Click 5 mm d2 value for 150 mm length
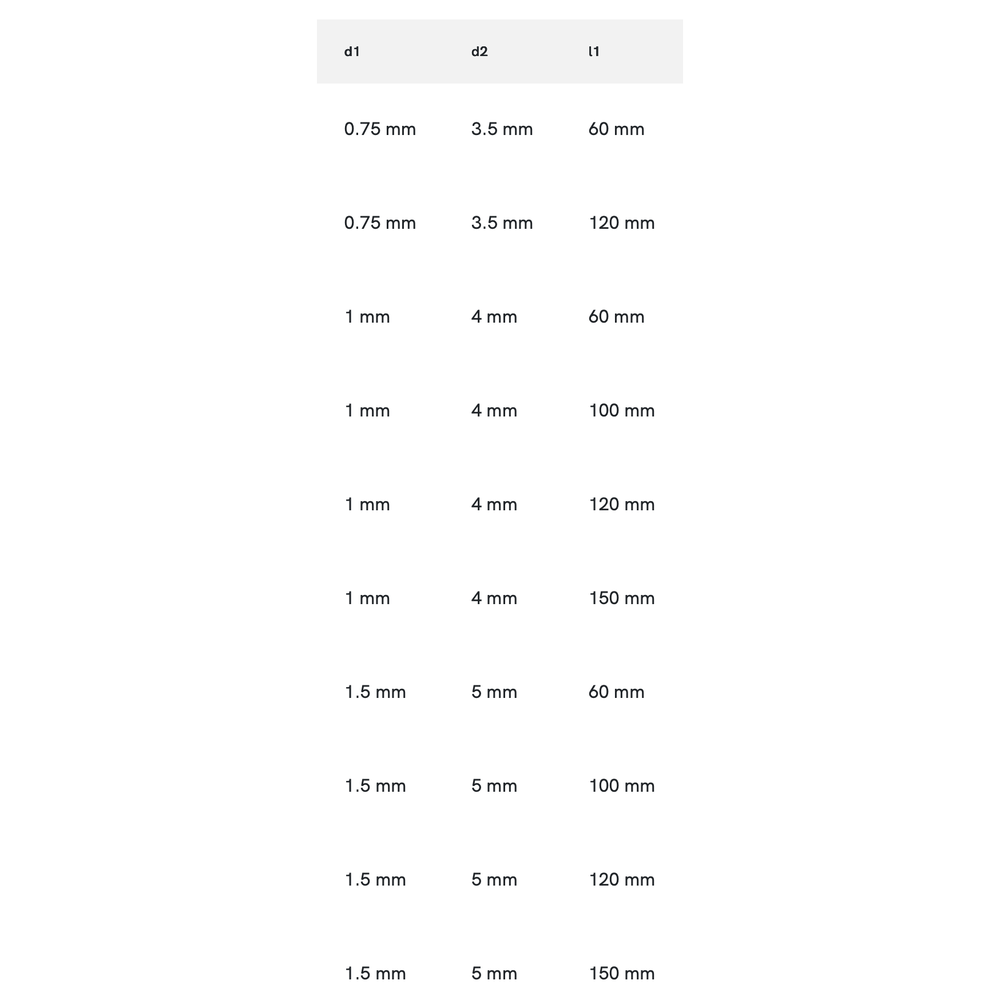Viewport: 1000px width, 1000px height. point(494,974)
